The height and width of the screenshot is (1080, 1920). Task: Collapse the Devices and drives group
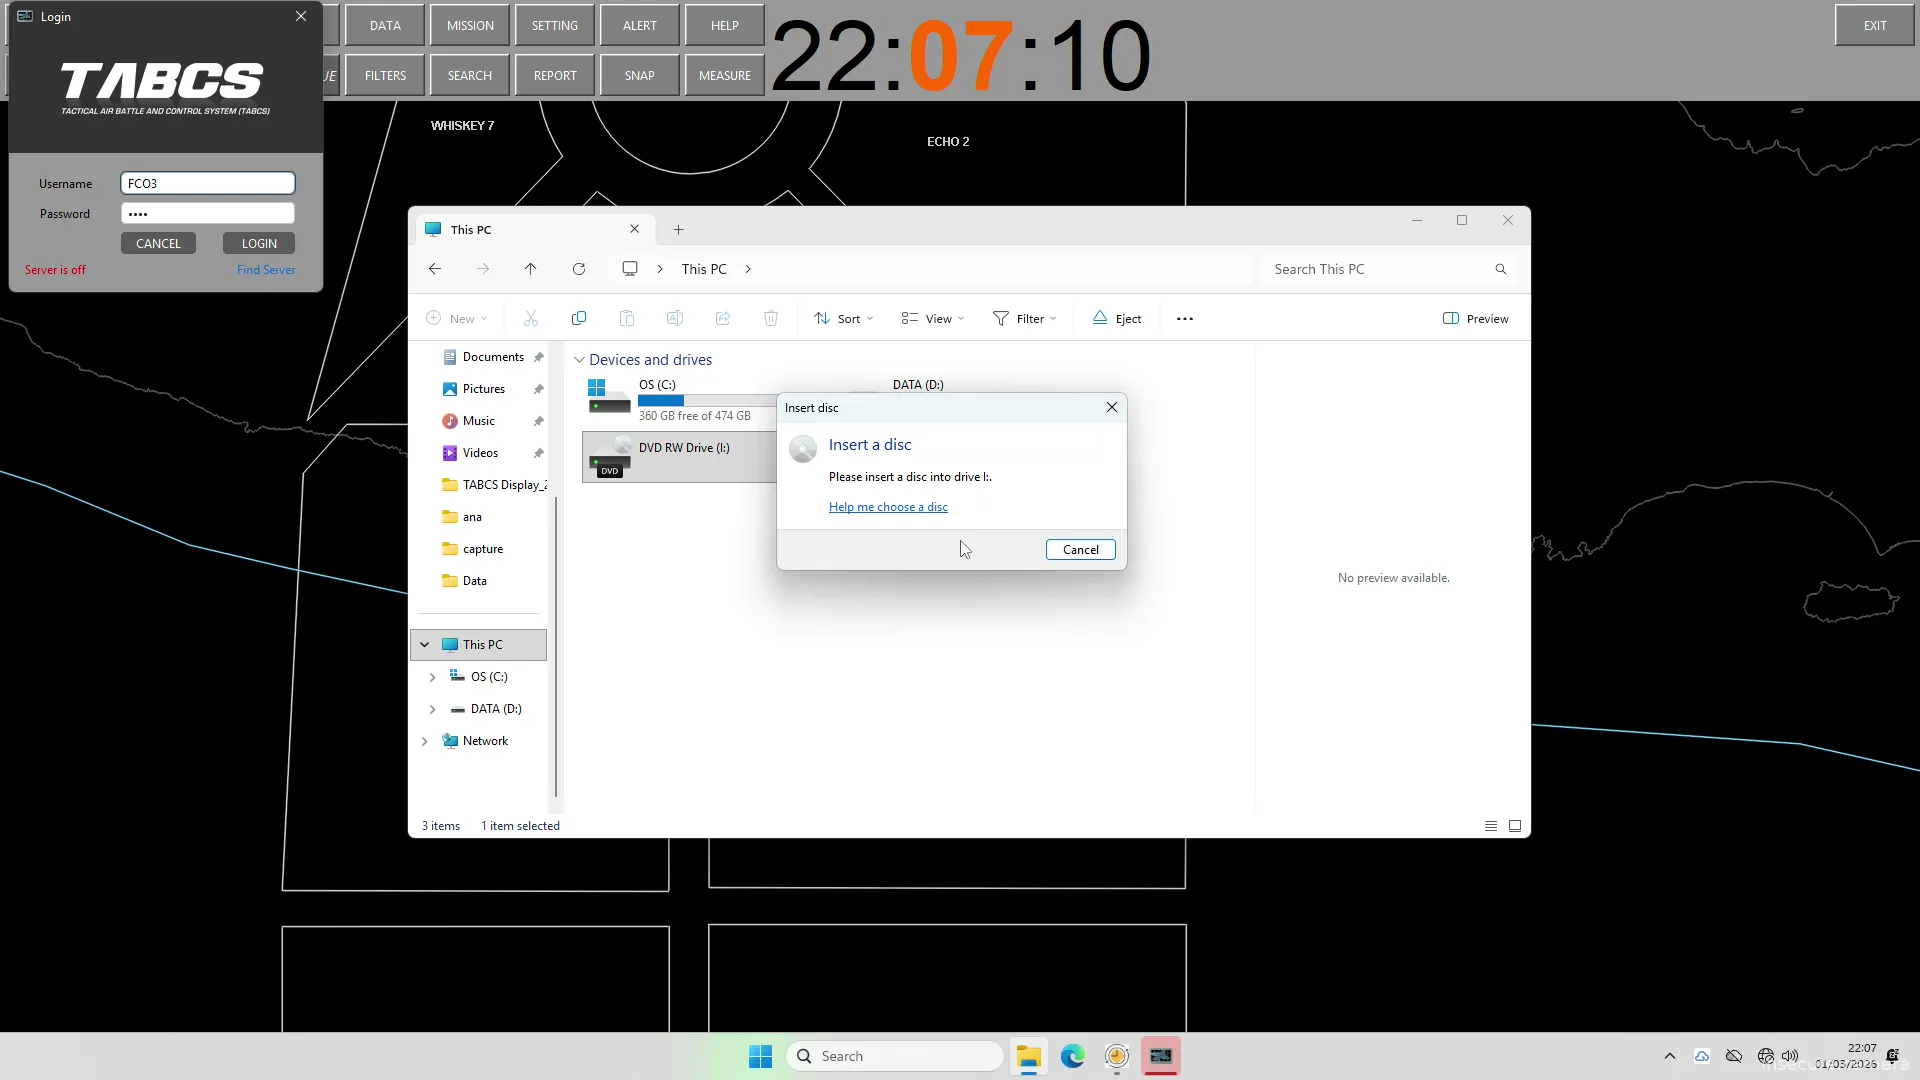pos(579,360)
